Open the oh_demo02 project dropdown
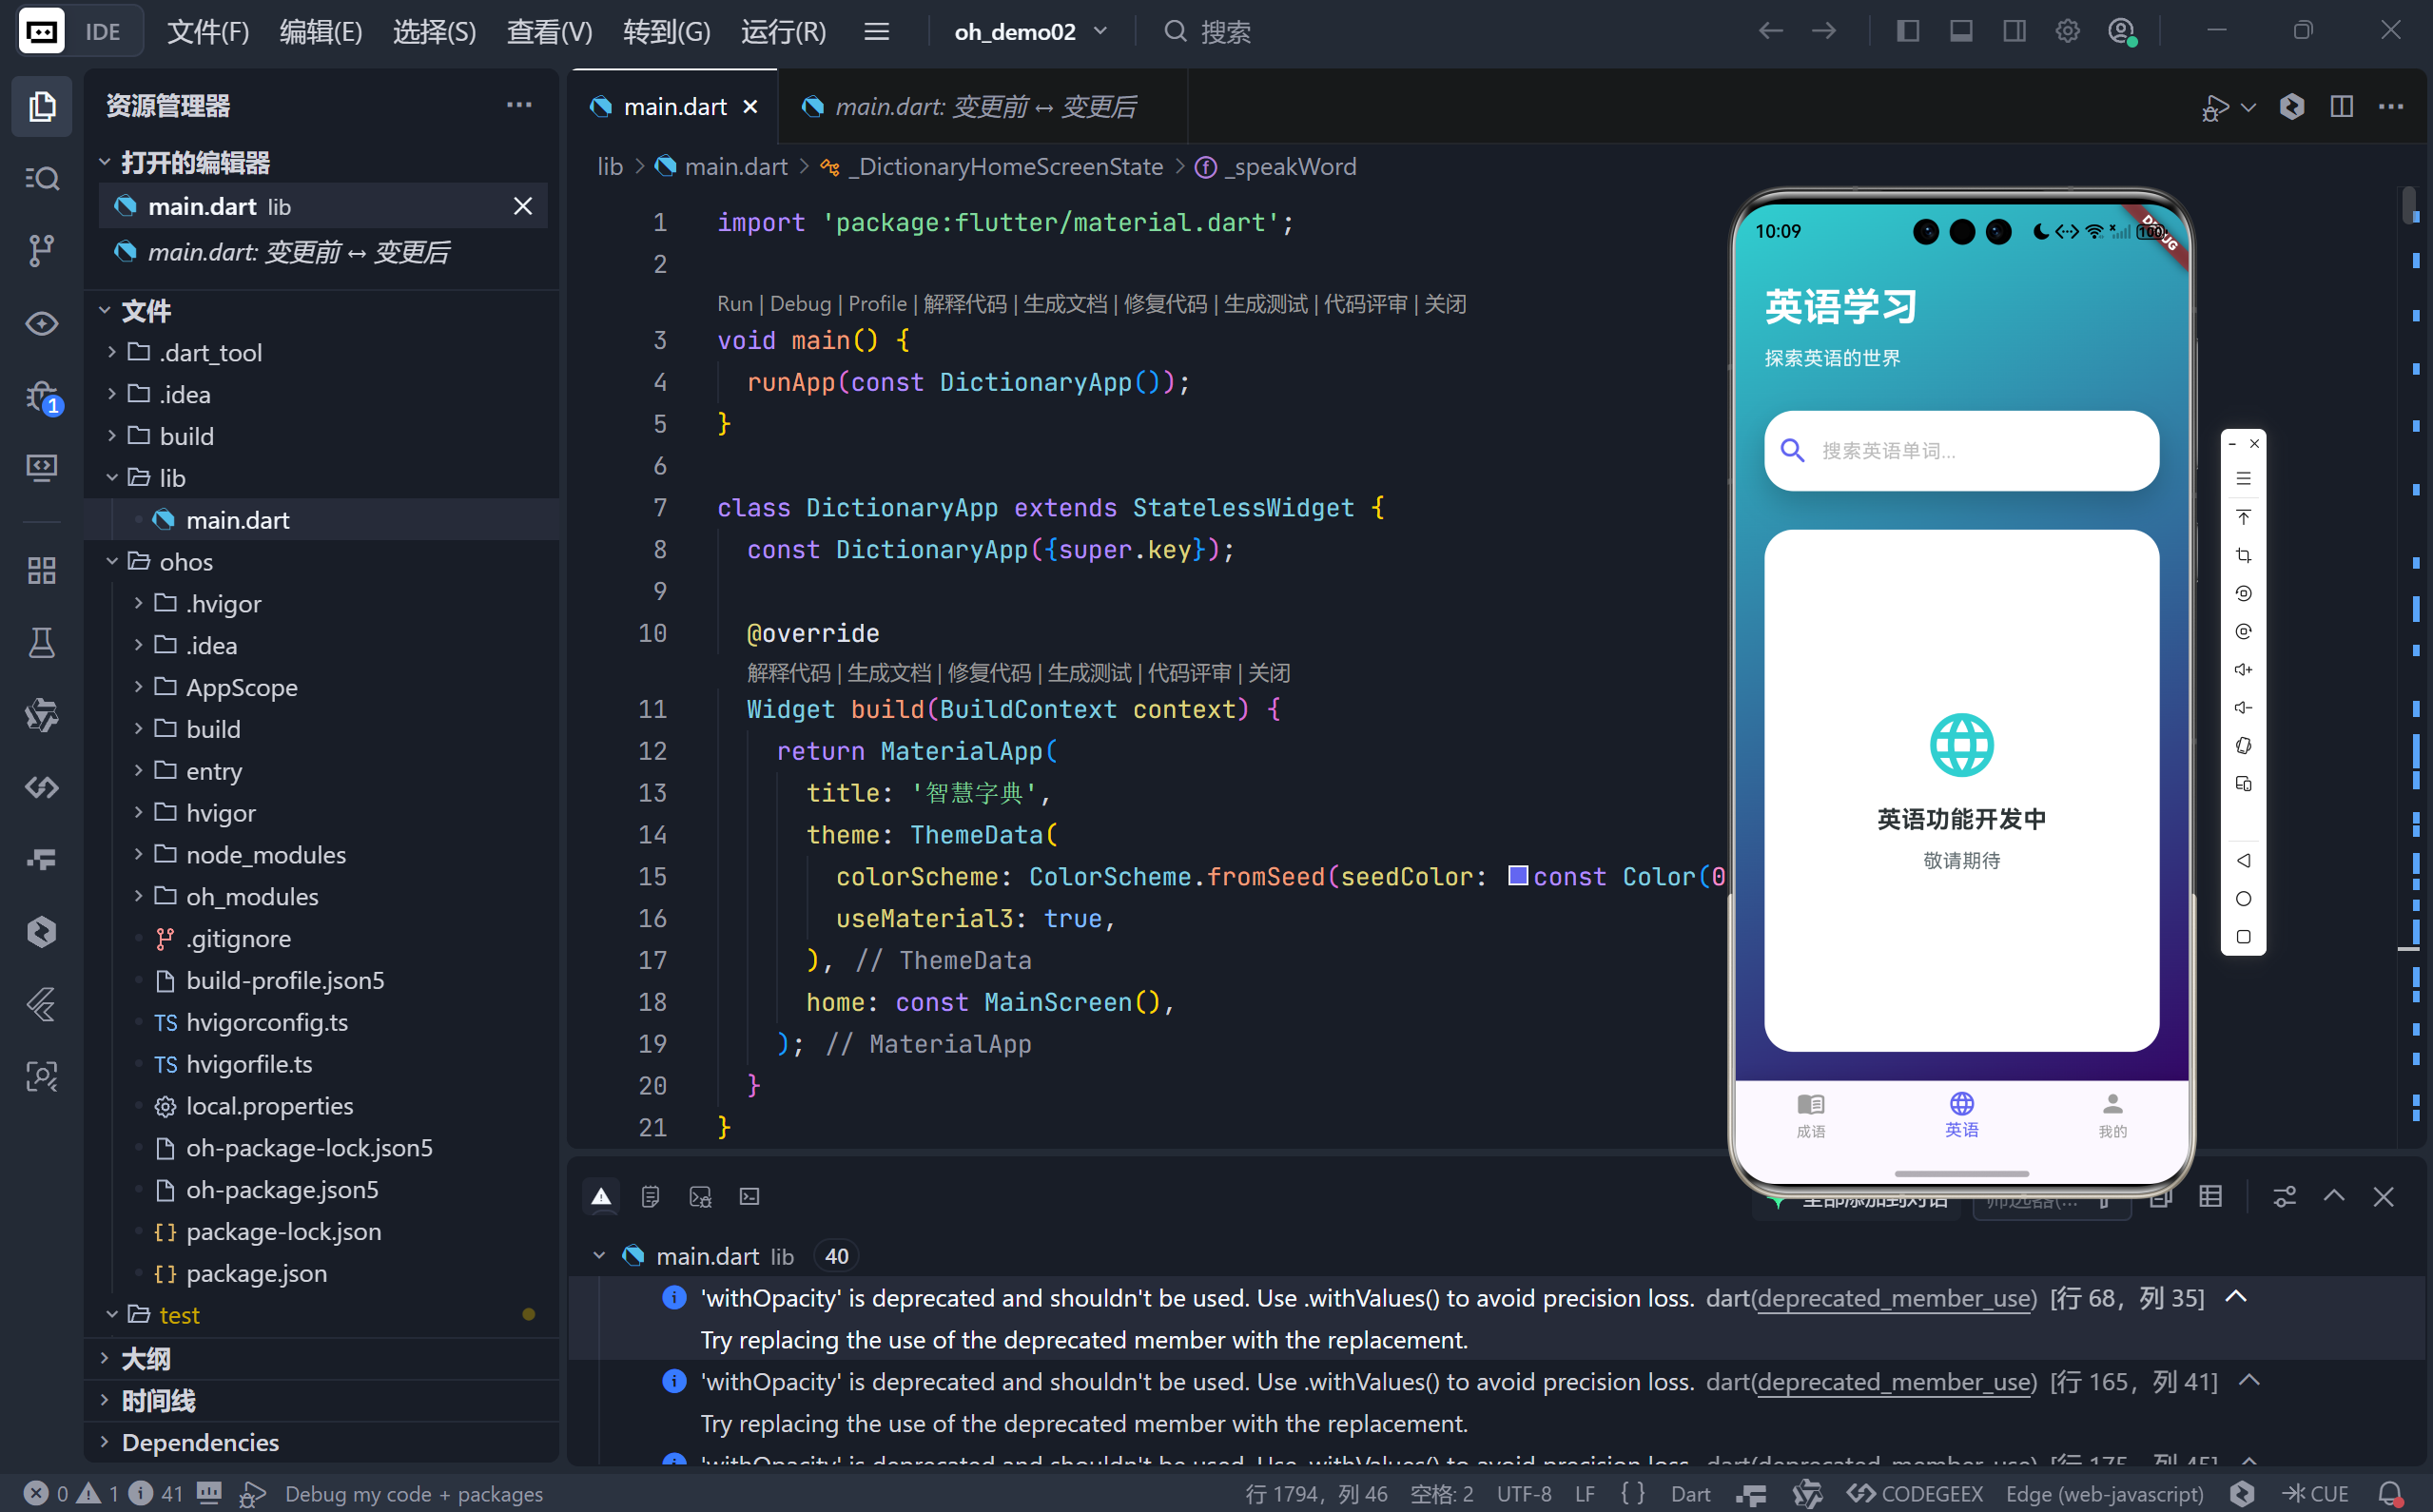The image size is (2433, 1512). click(x=1030, y=31)
